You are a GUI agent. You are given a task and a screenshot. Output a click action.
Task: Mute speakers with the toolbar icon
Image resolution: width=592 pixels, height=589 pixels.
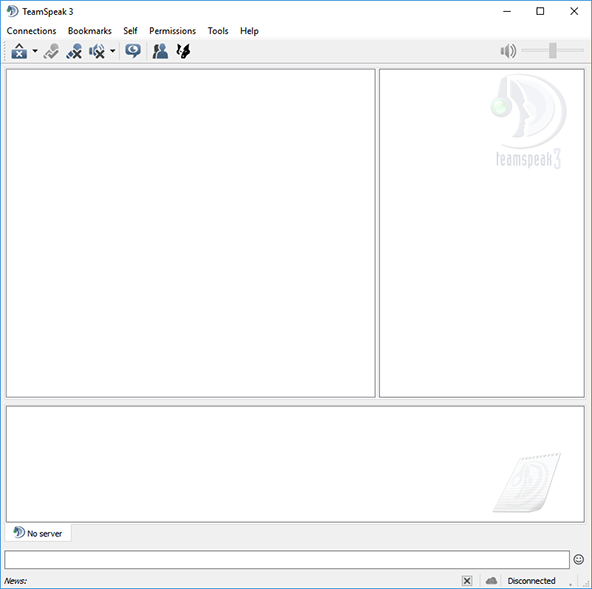tap(97, 51)
